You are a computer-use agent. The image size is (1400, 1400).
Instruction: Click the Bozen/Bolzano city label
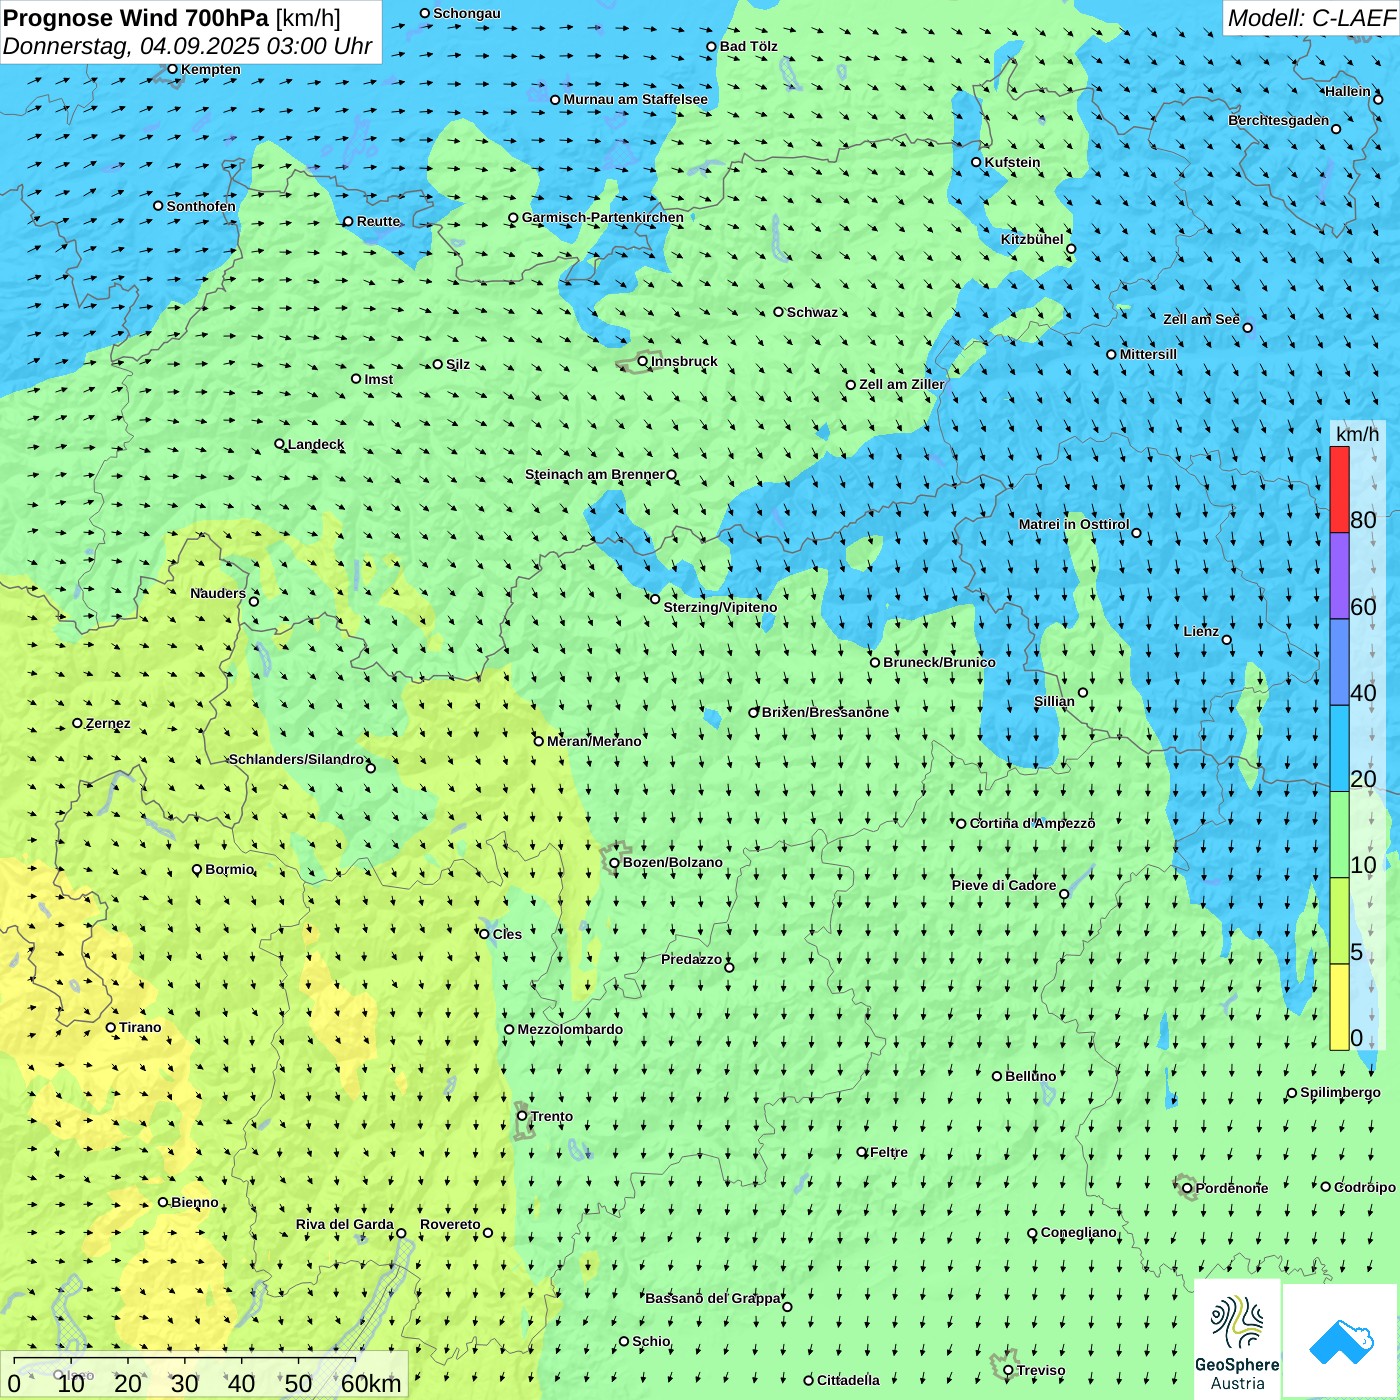[x=672, y=862]
